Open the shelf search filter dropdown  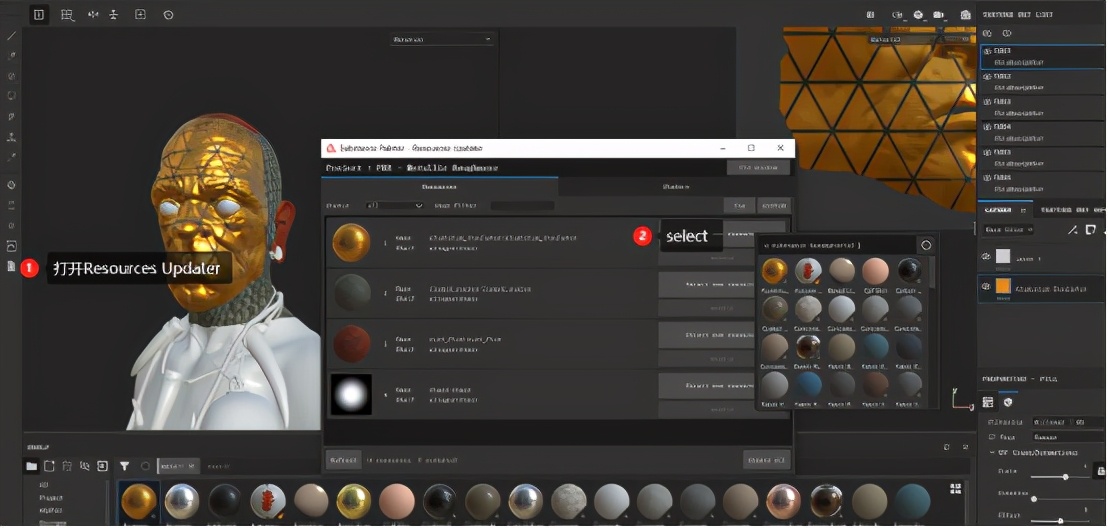(178, 466)
